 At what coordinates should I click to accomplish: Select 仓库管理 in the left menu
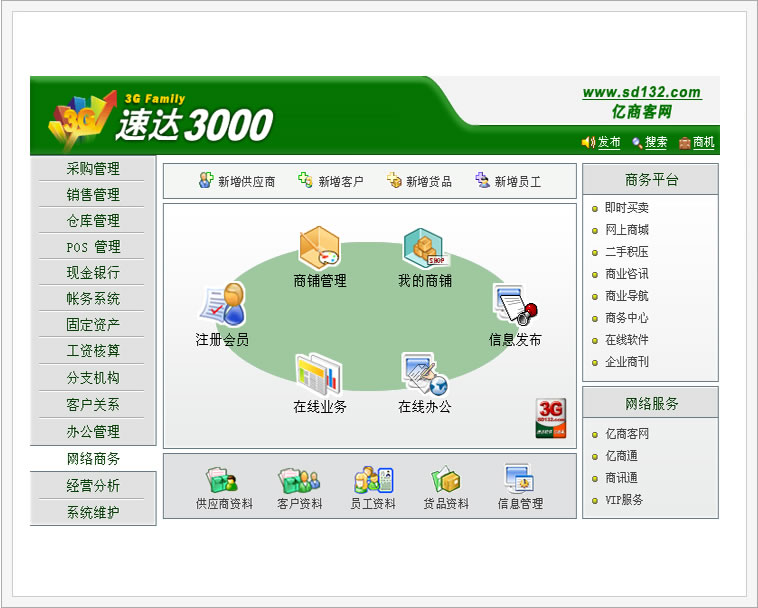[93, 221]
